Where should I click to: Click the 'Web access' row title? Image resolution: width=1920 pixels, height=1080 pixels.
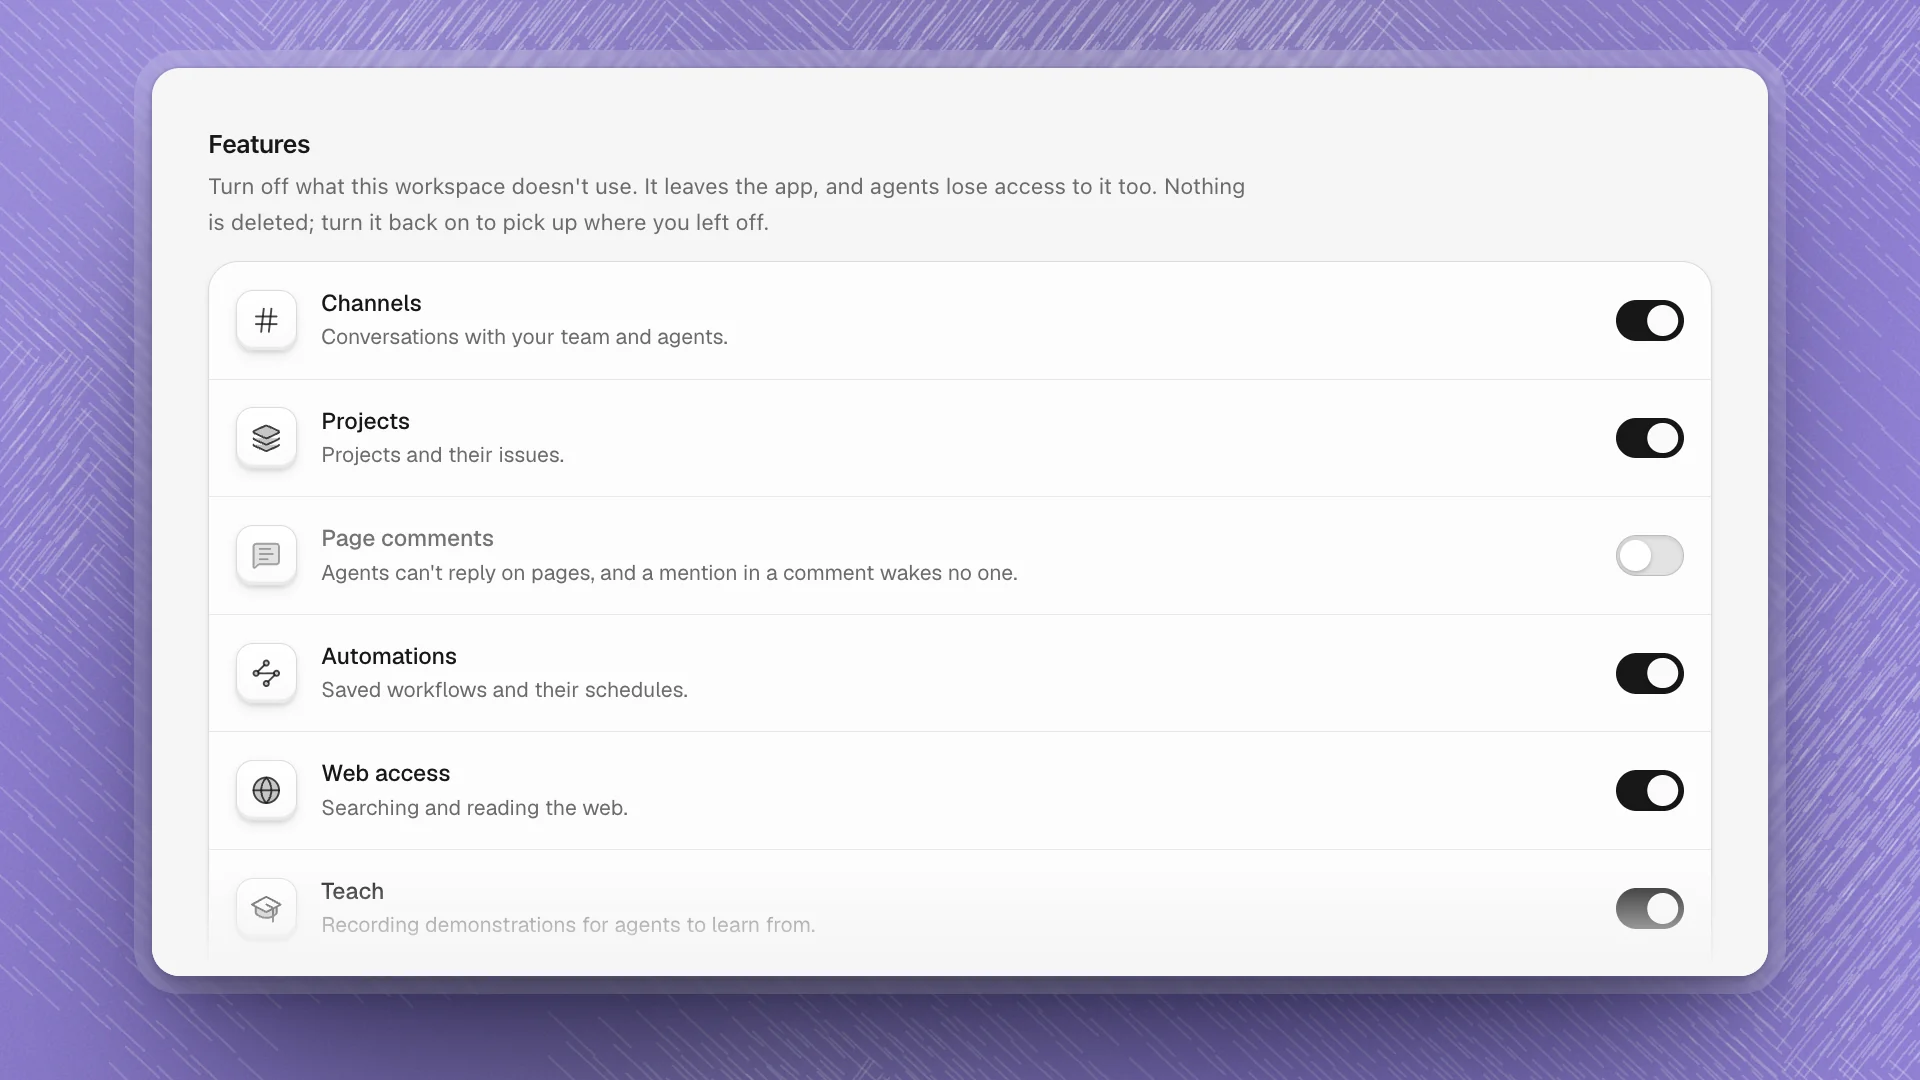point(386,773)
